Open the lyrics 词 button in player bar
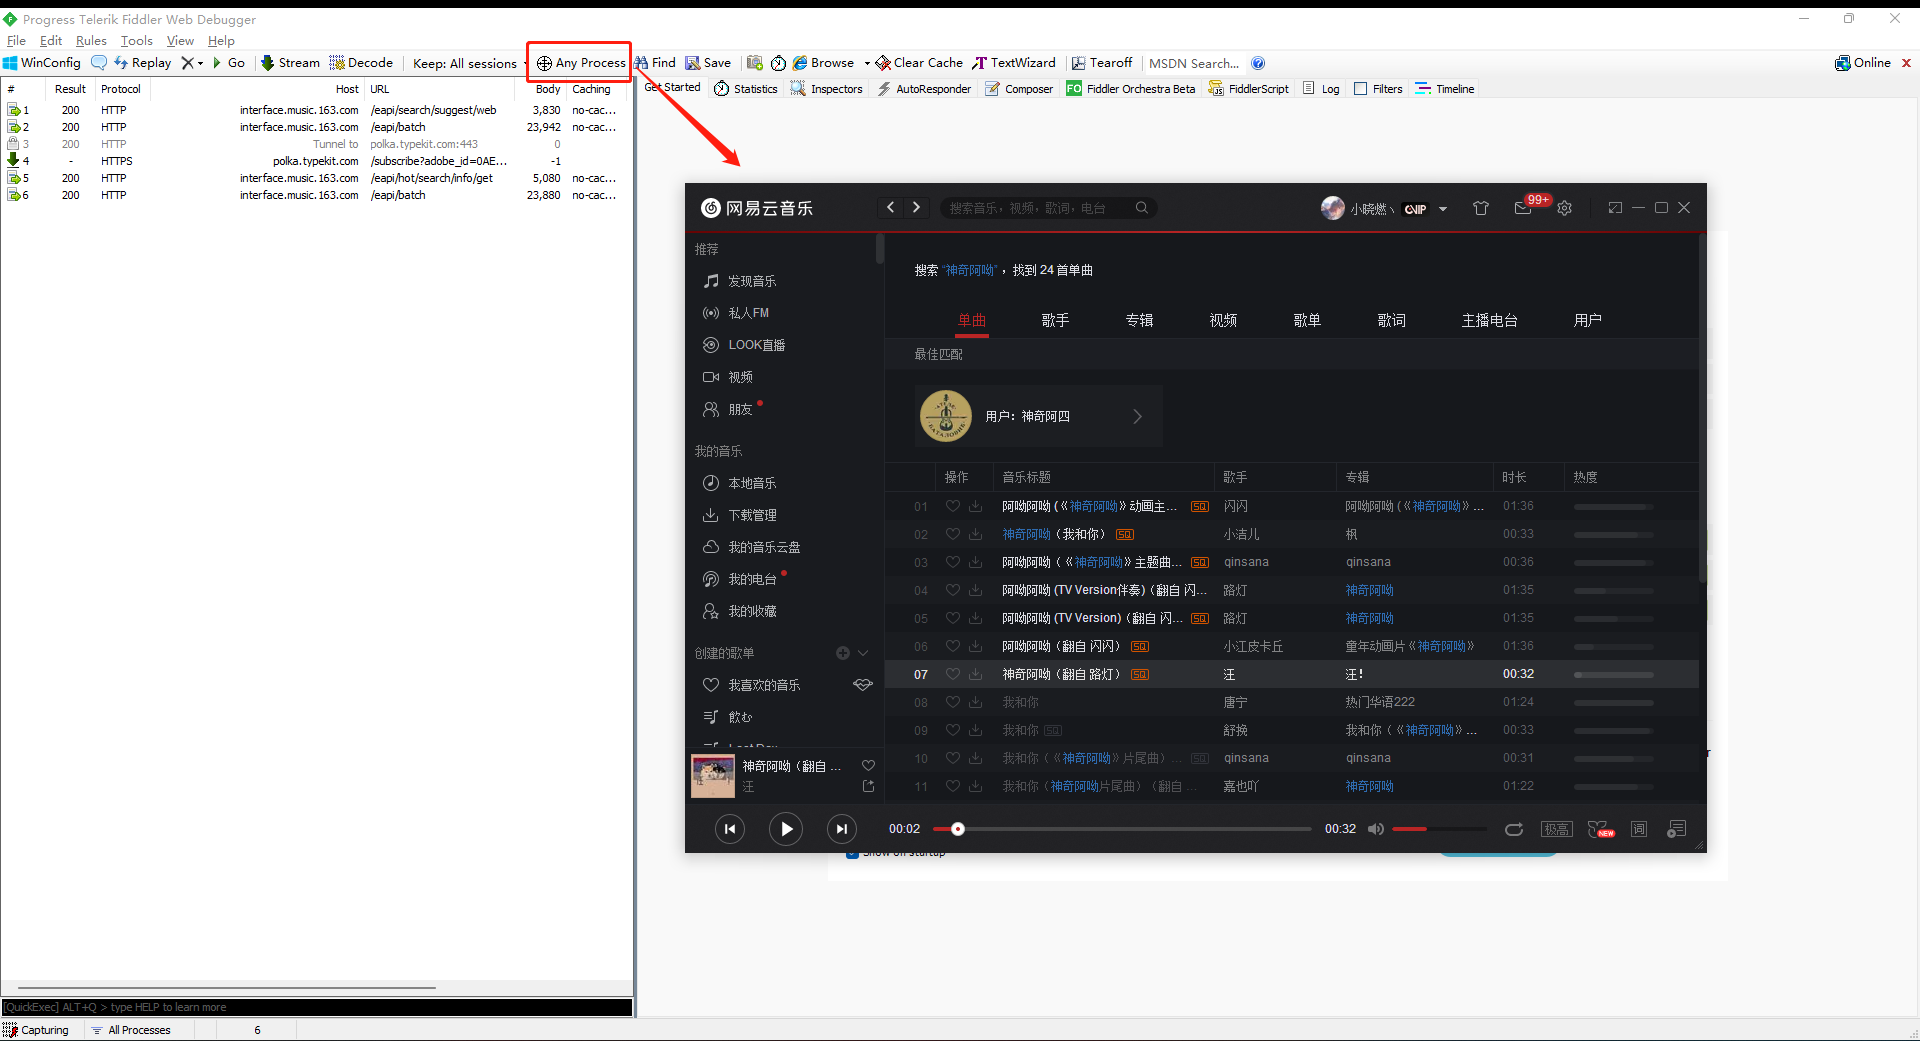 (x=1639, y=829)
